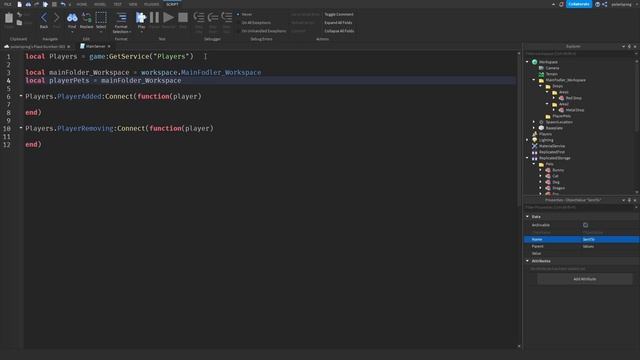Start the Play test
Viewport: 640px width, 360px height.
pos(141,18)
